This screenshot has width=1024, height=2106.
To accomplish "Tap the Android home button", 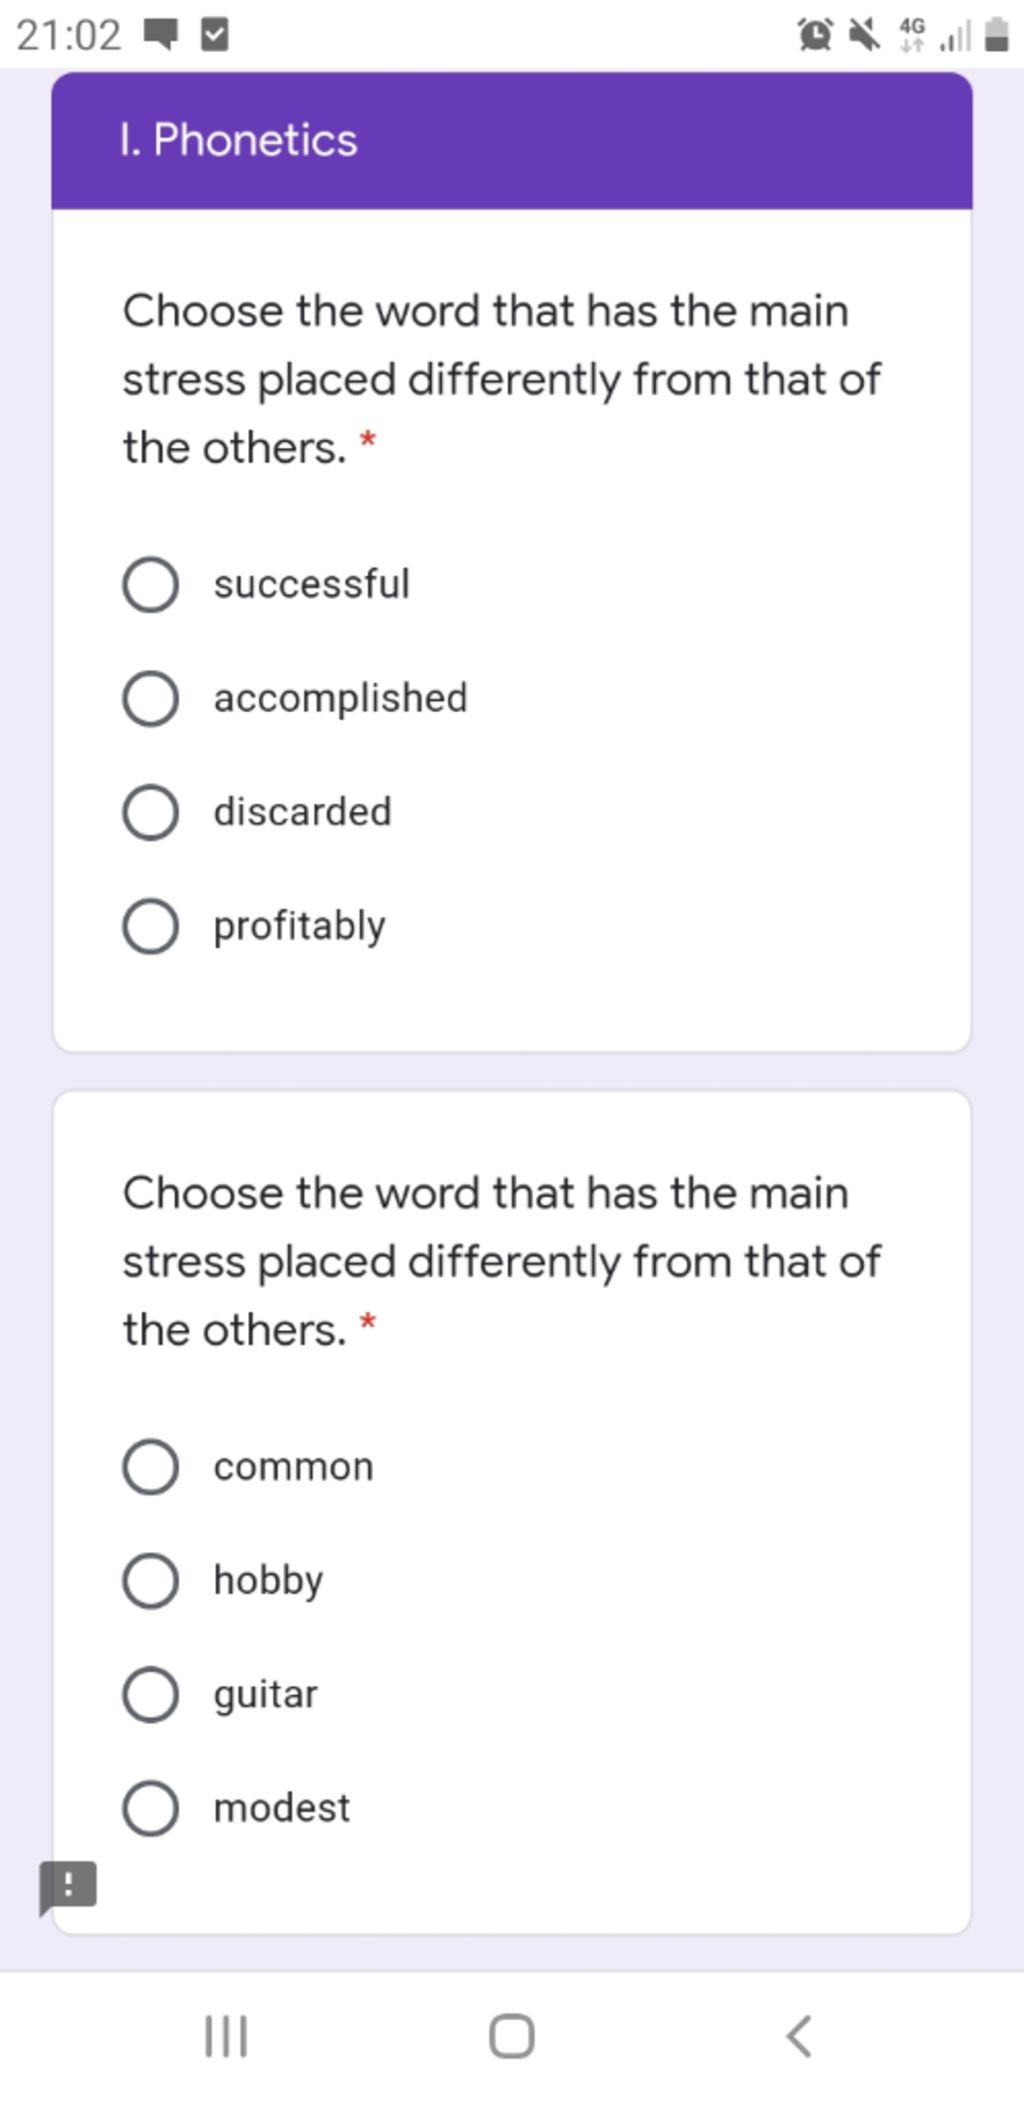I will tap(512, 2036).
